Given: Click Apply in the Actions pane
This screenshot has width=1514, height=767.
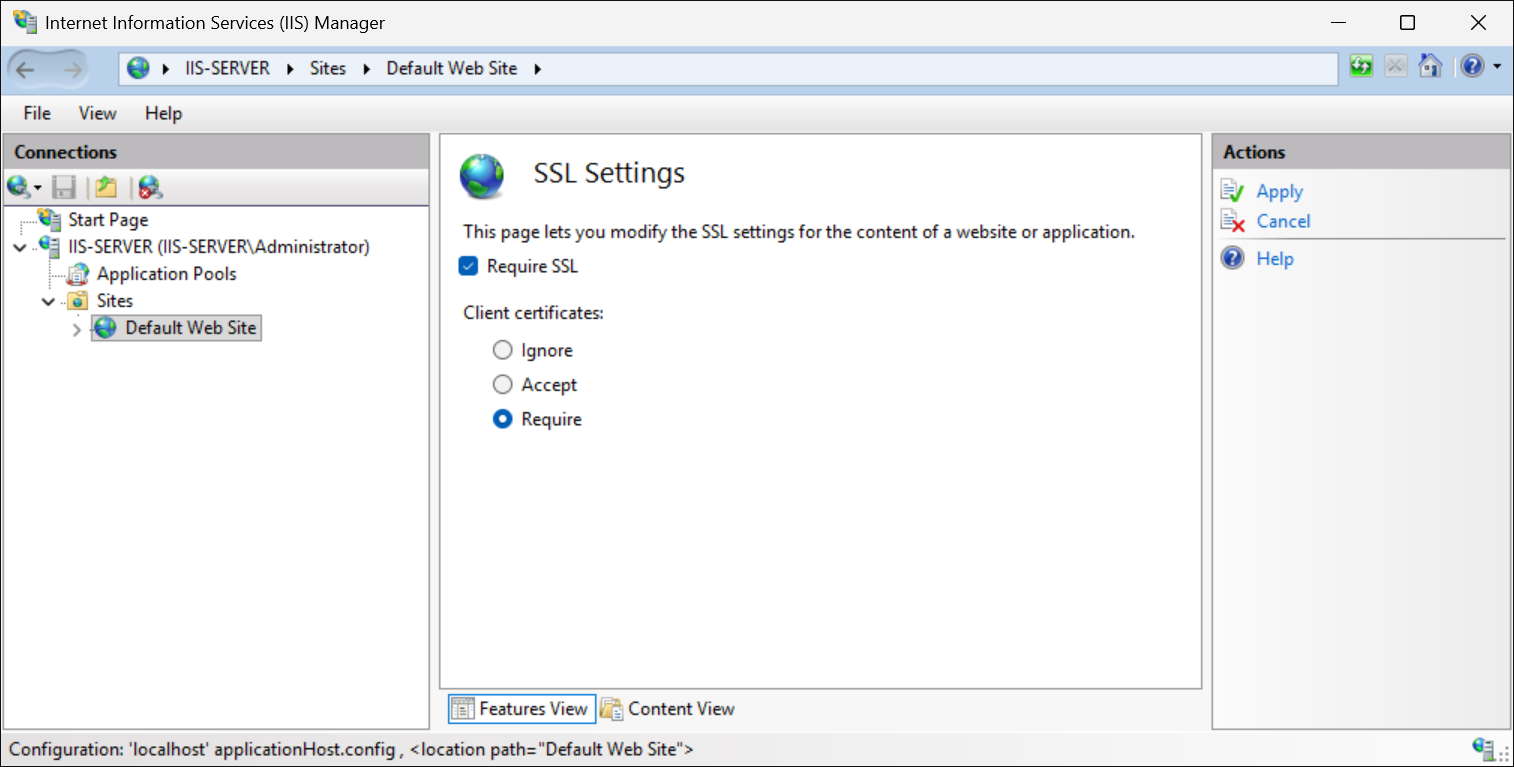Looking at the screenshot, I should pyautogui.click(x=1279, y=191).
